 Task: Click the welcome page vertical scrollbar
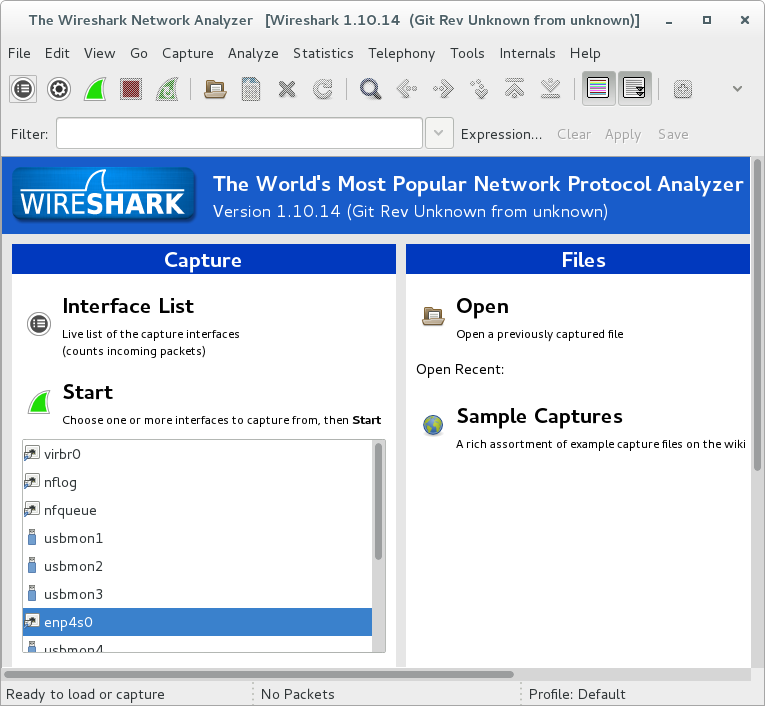pos(757,315)
